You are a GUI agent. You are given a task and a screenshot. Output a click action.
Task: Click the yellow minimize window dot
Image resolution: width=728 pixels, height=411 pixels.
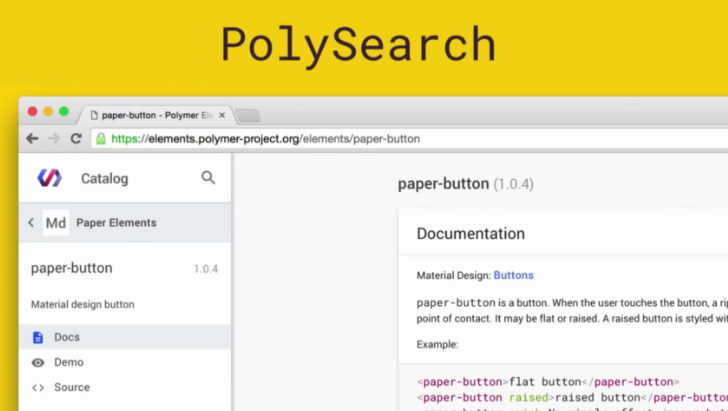click(x=48, y=111)
